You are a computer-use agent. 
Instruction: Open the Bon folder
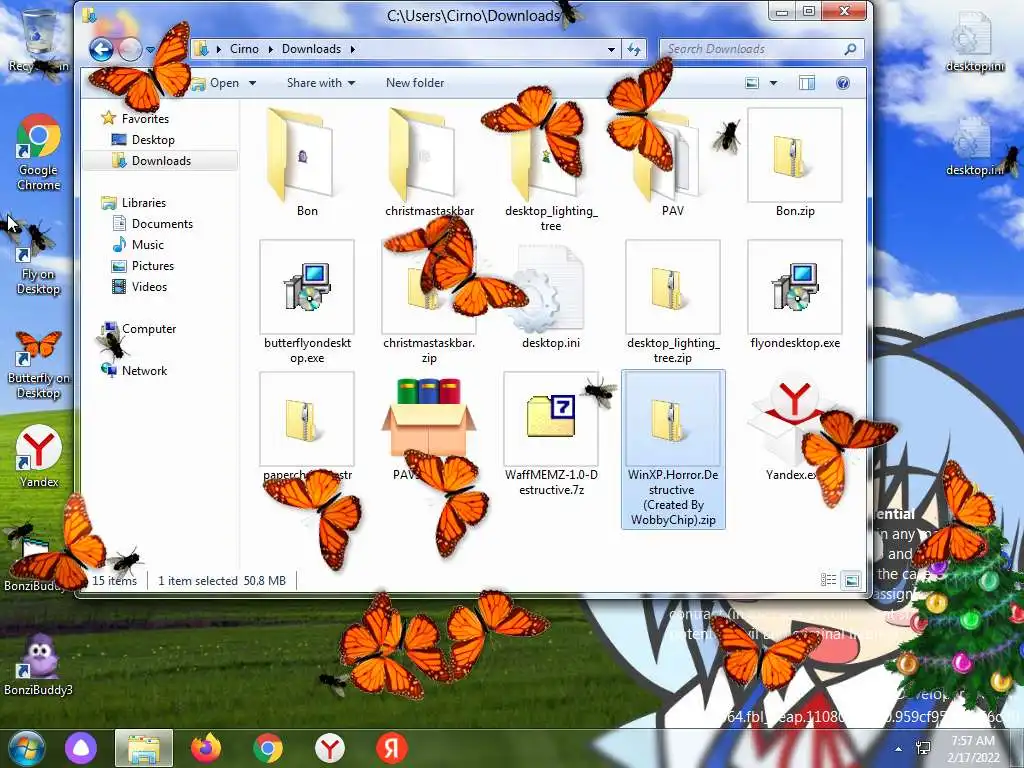306,160
